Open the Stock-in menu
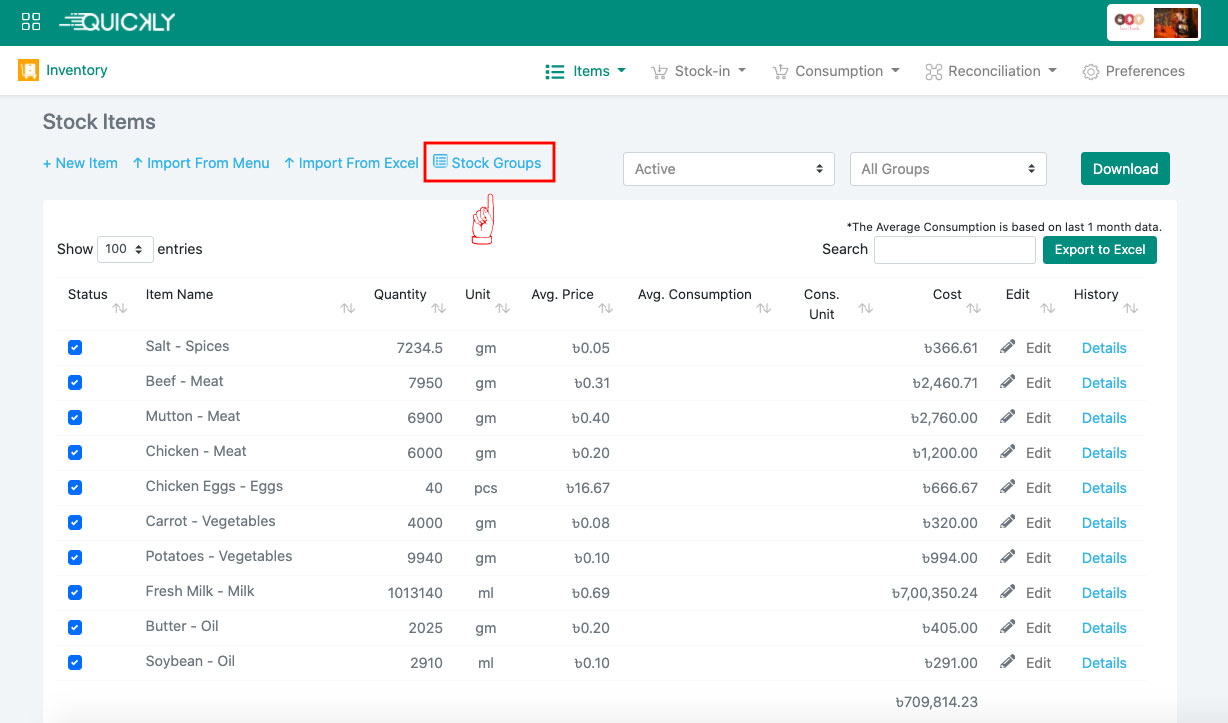 (x=699, y=71)
